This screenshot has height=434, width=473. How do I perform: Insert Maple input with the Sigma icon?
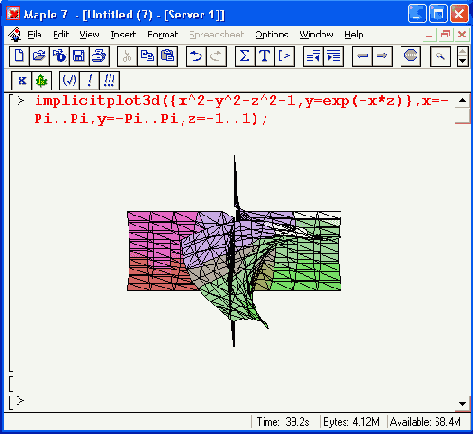pyautogui.click(x=245, y=56)
